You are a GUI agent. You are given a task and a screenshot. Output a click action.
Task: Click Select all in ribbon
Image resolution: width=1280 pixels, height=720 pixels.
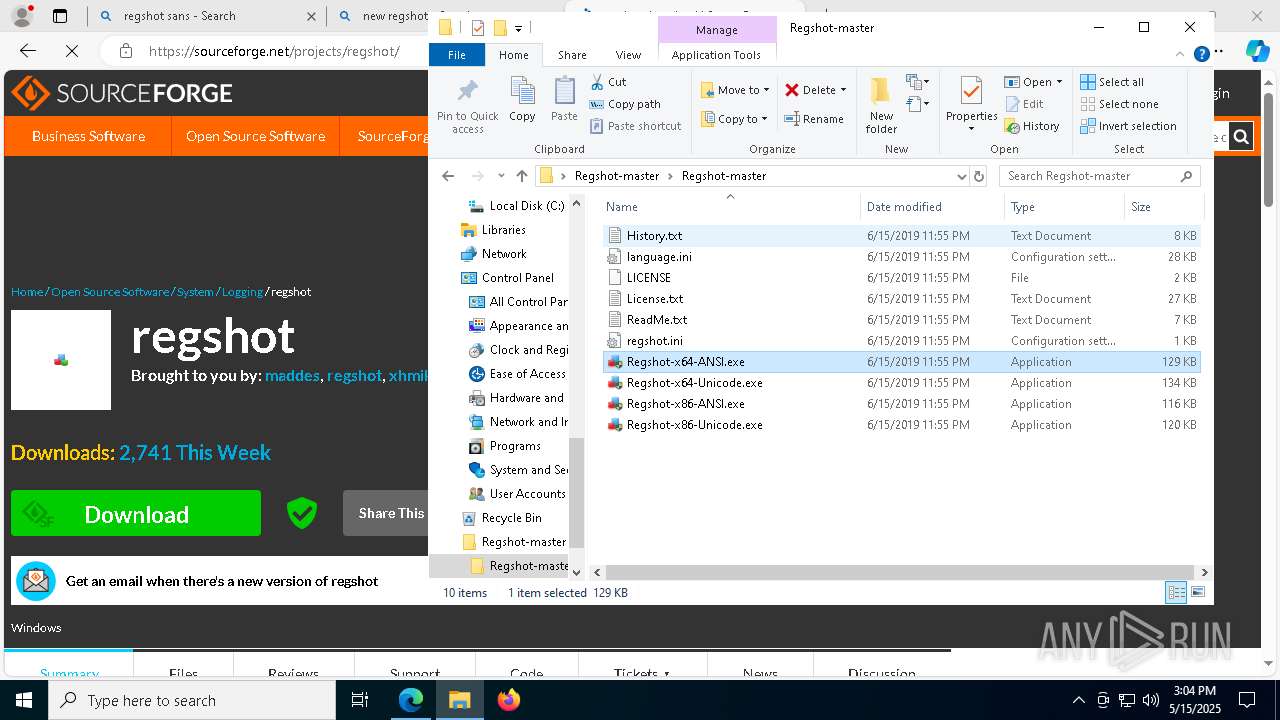tap(1112, 82)
